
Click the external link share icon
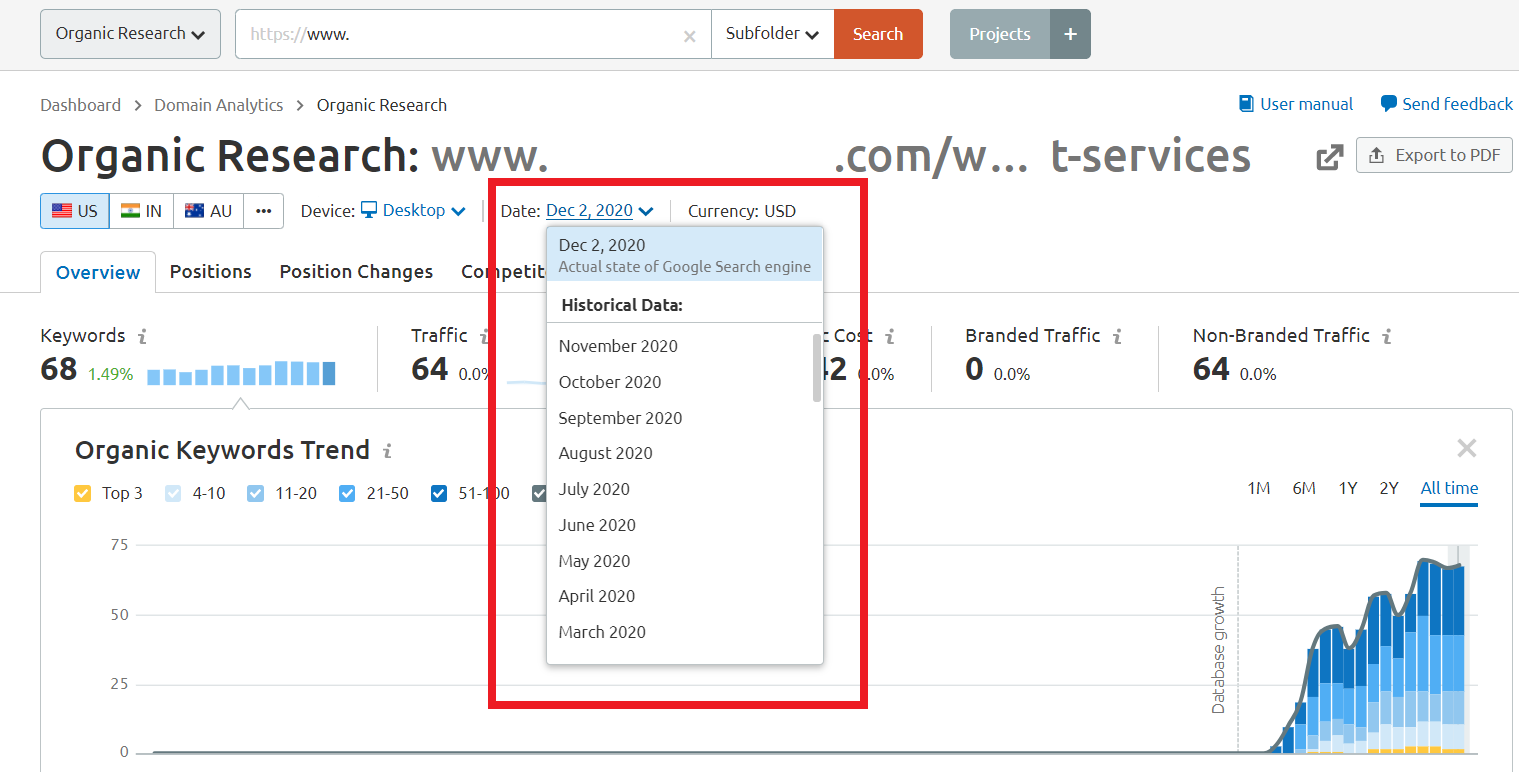pos(1328,157)
